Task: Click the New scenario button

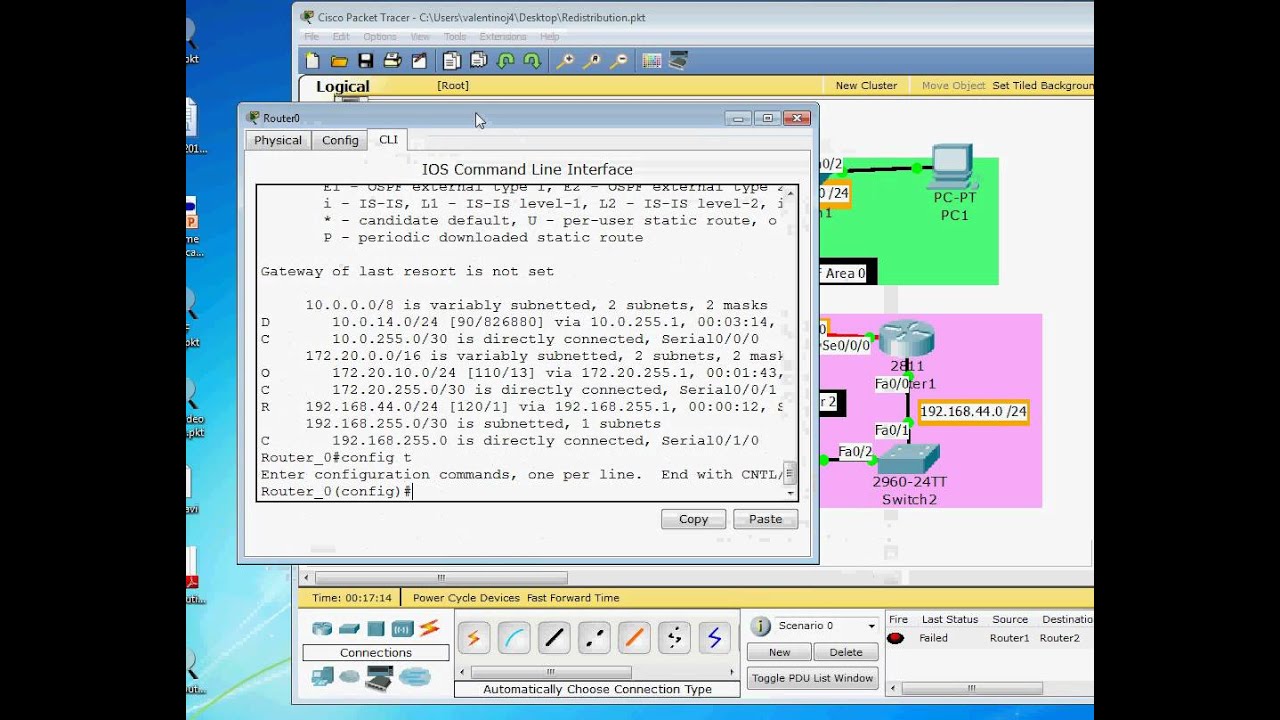Action: 779,652
